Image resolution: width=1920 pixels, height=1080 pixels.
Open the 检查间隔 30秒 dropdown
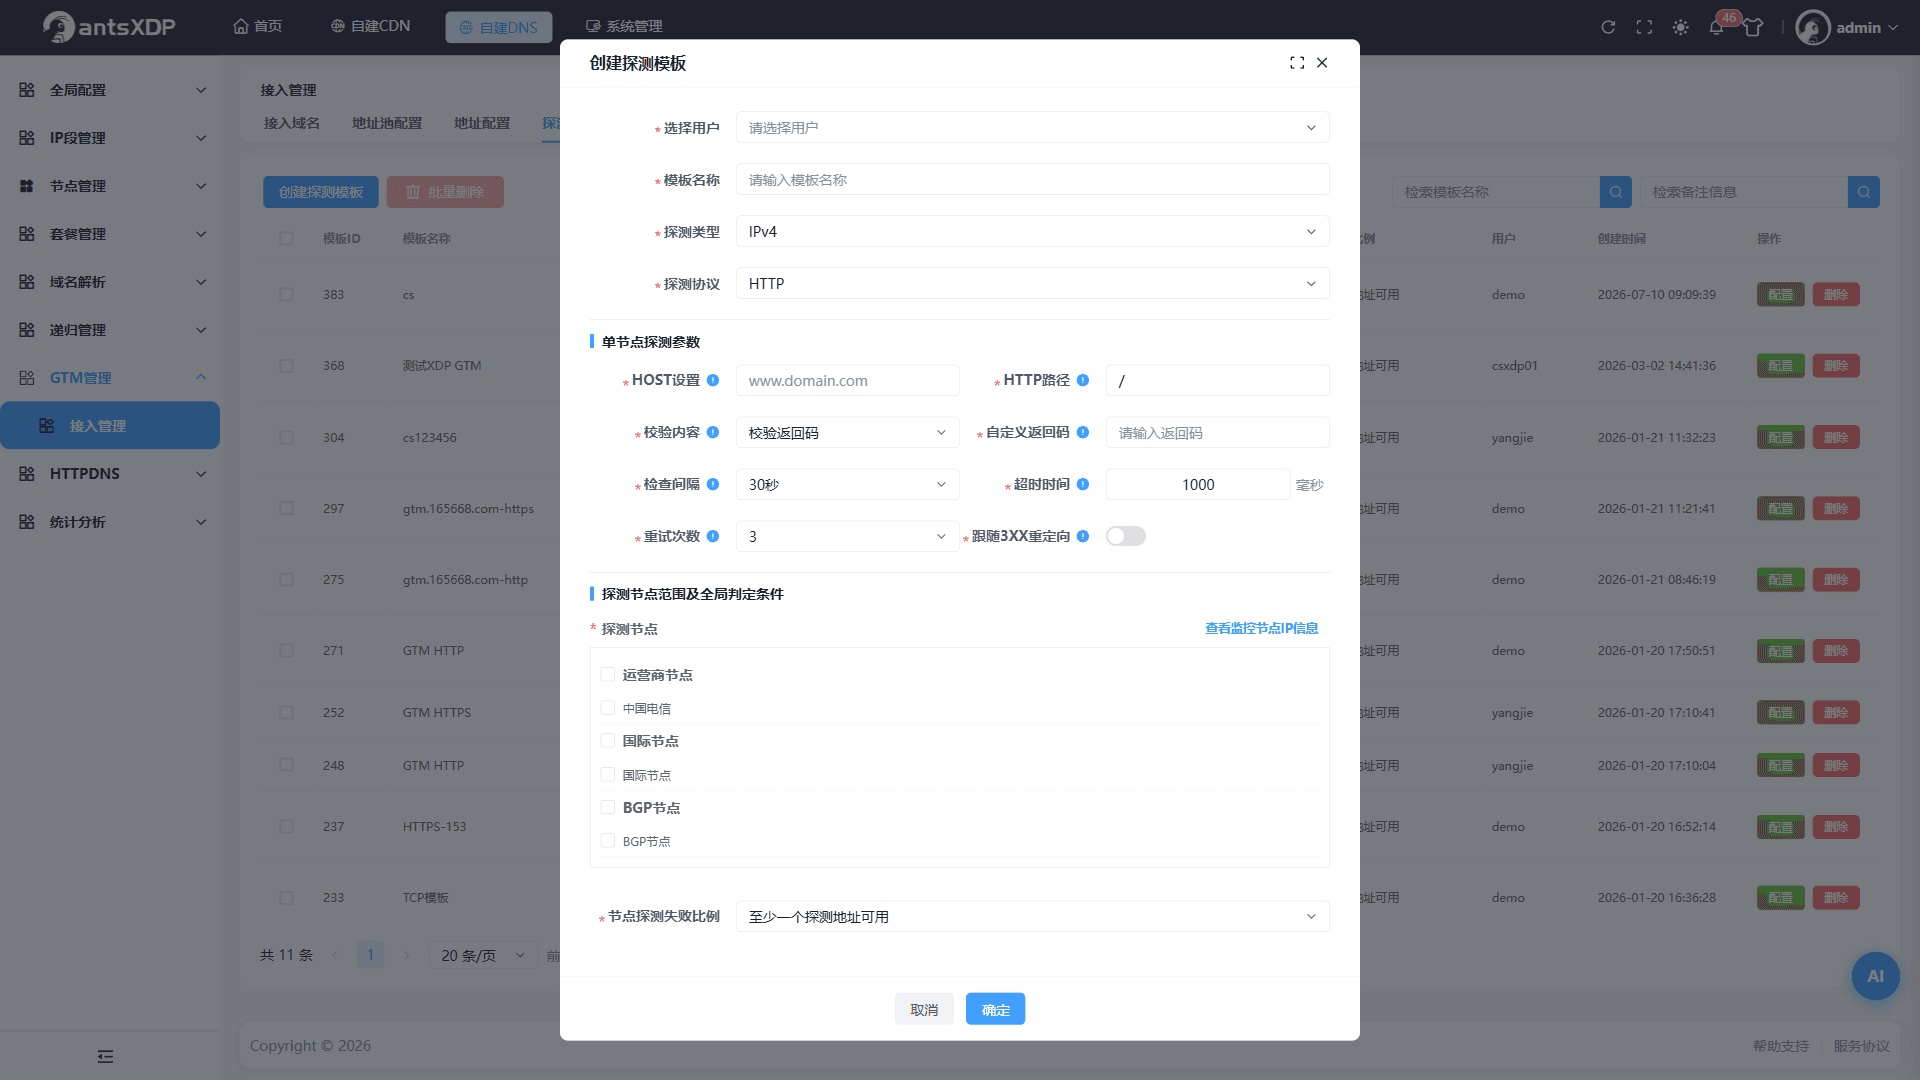click(x=847, y=484)
